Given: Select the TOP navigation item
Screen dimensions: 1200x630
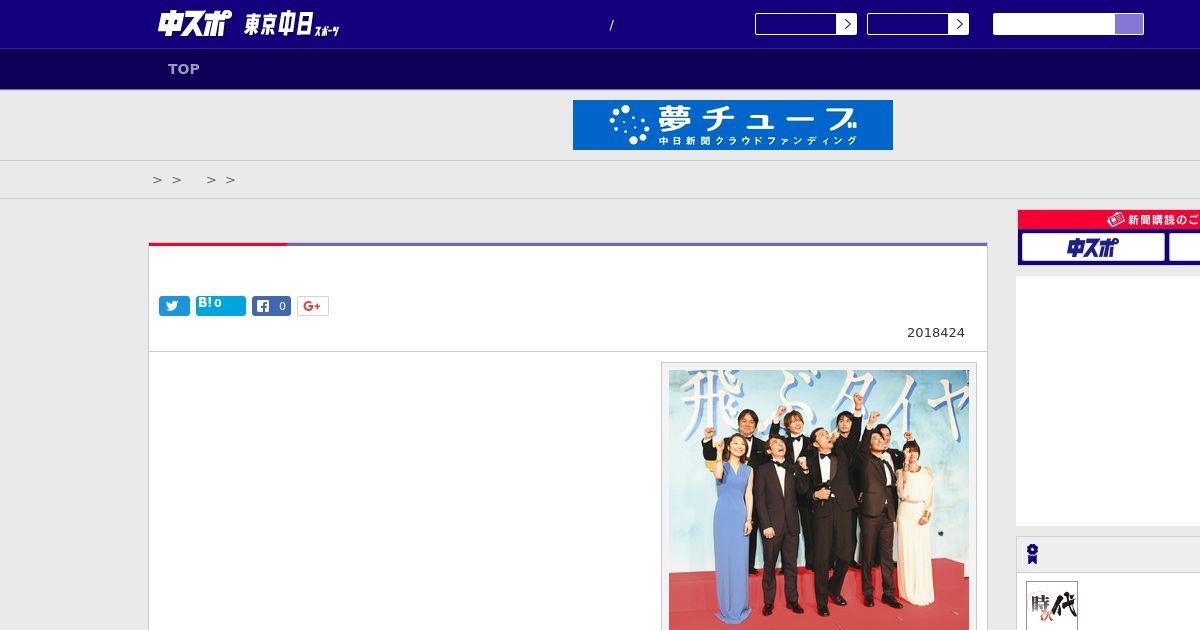Looking at the screenshot, I should pyautogui.click(x=184, y=69).
